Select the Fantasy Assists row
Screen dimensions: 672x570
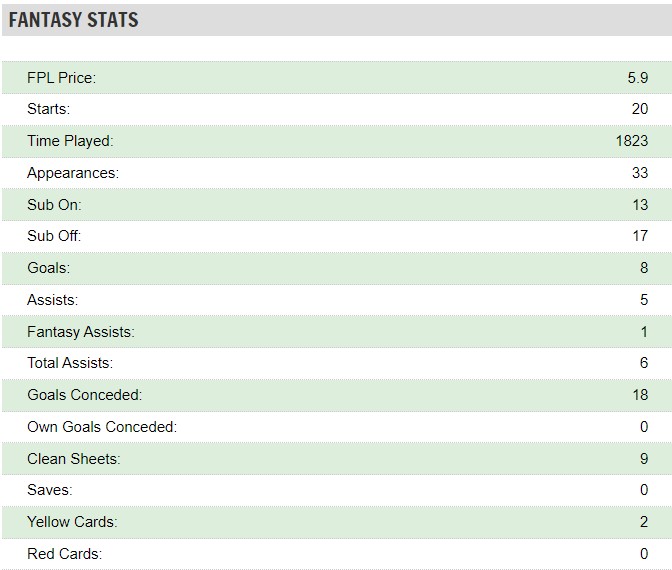337,331
